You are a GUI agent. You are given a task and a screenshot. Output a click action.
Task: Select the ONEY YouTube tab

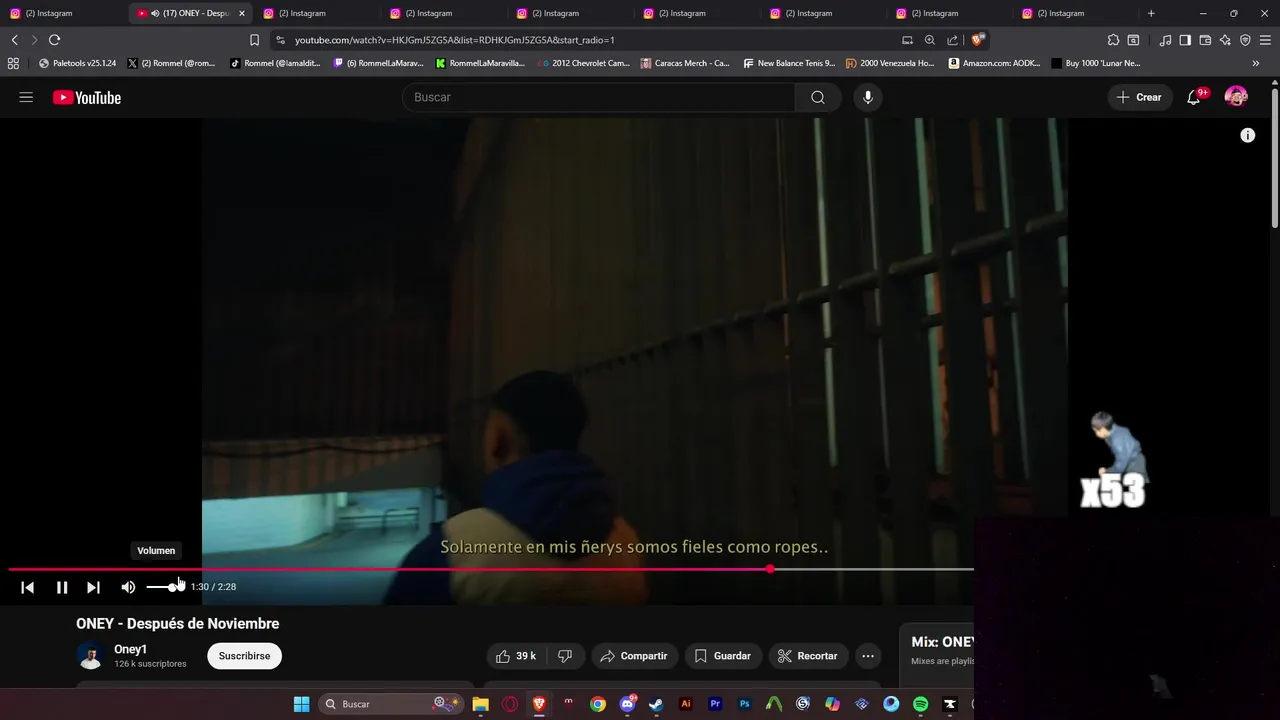pos(190,13)
